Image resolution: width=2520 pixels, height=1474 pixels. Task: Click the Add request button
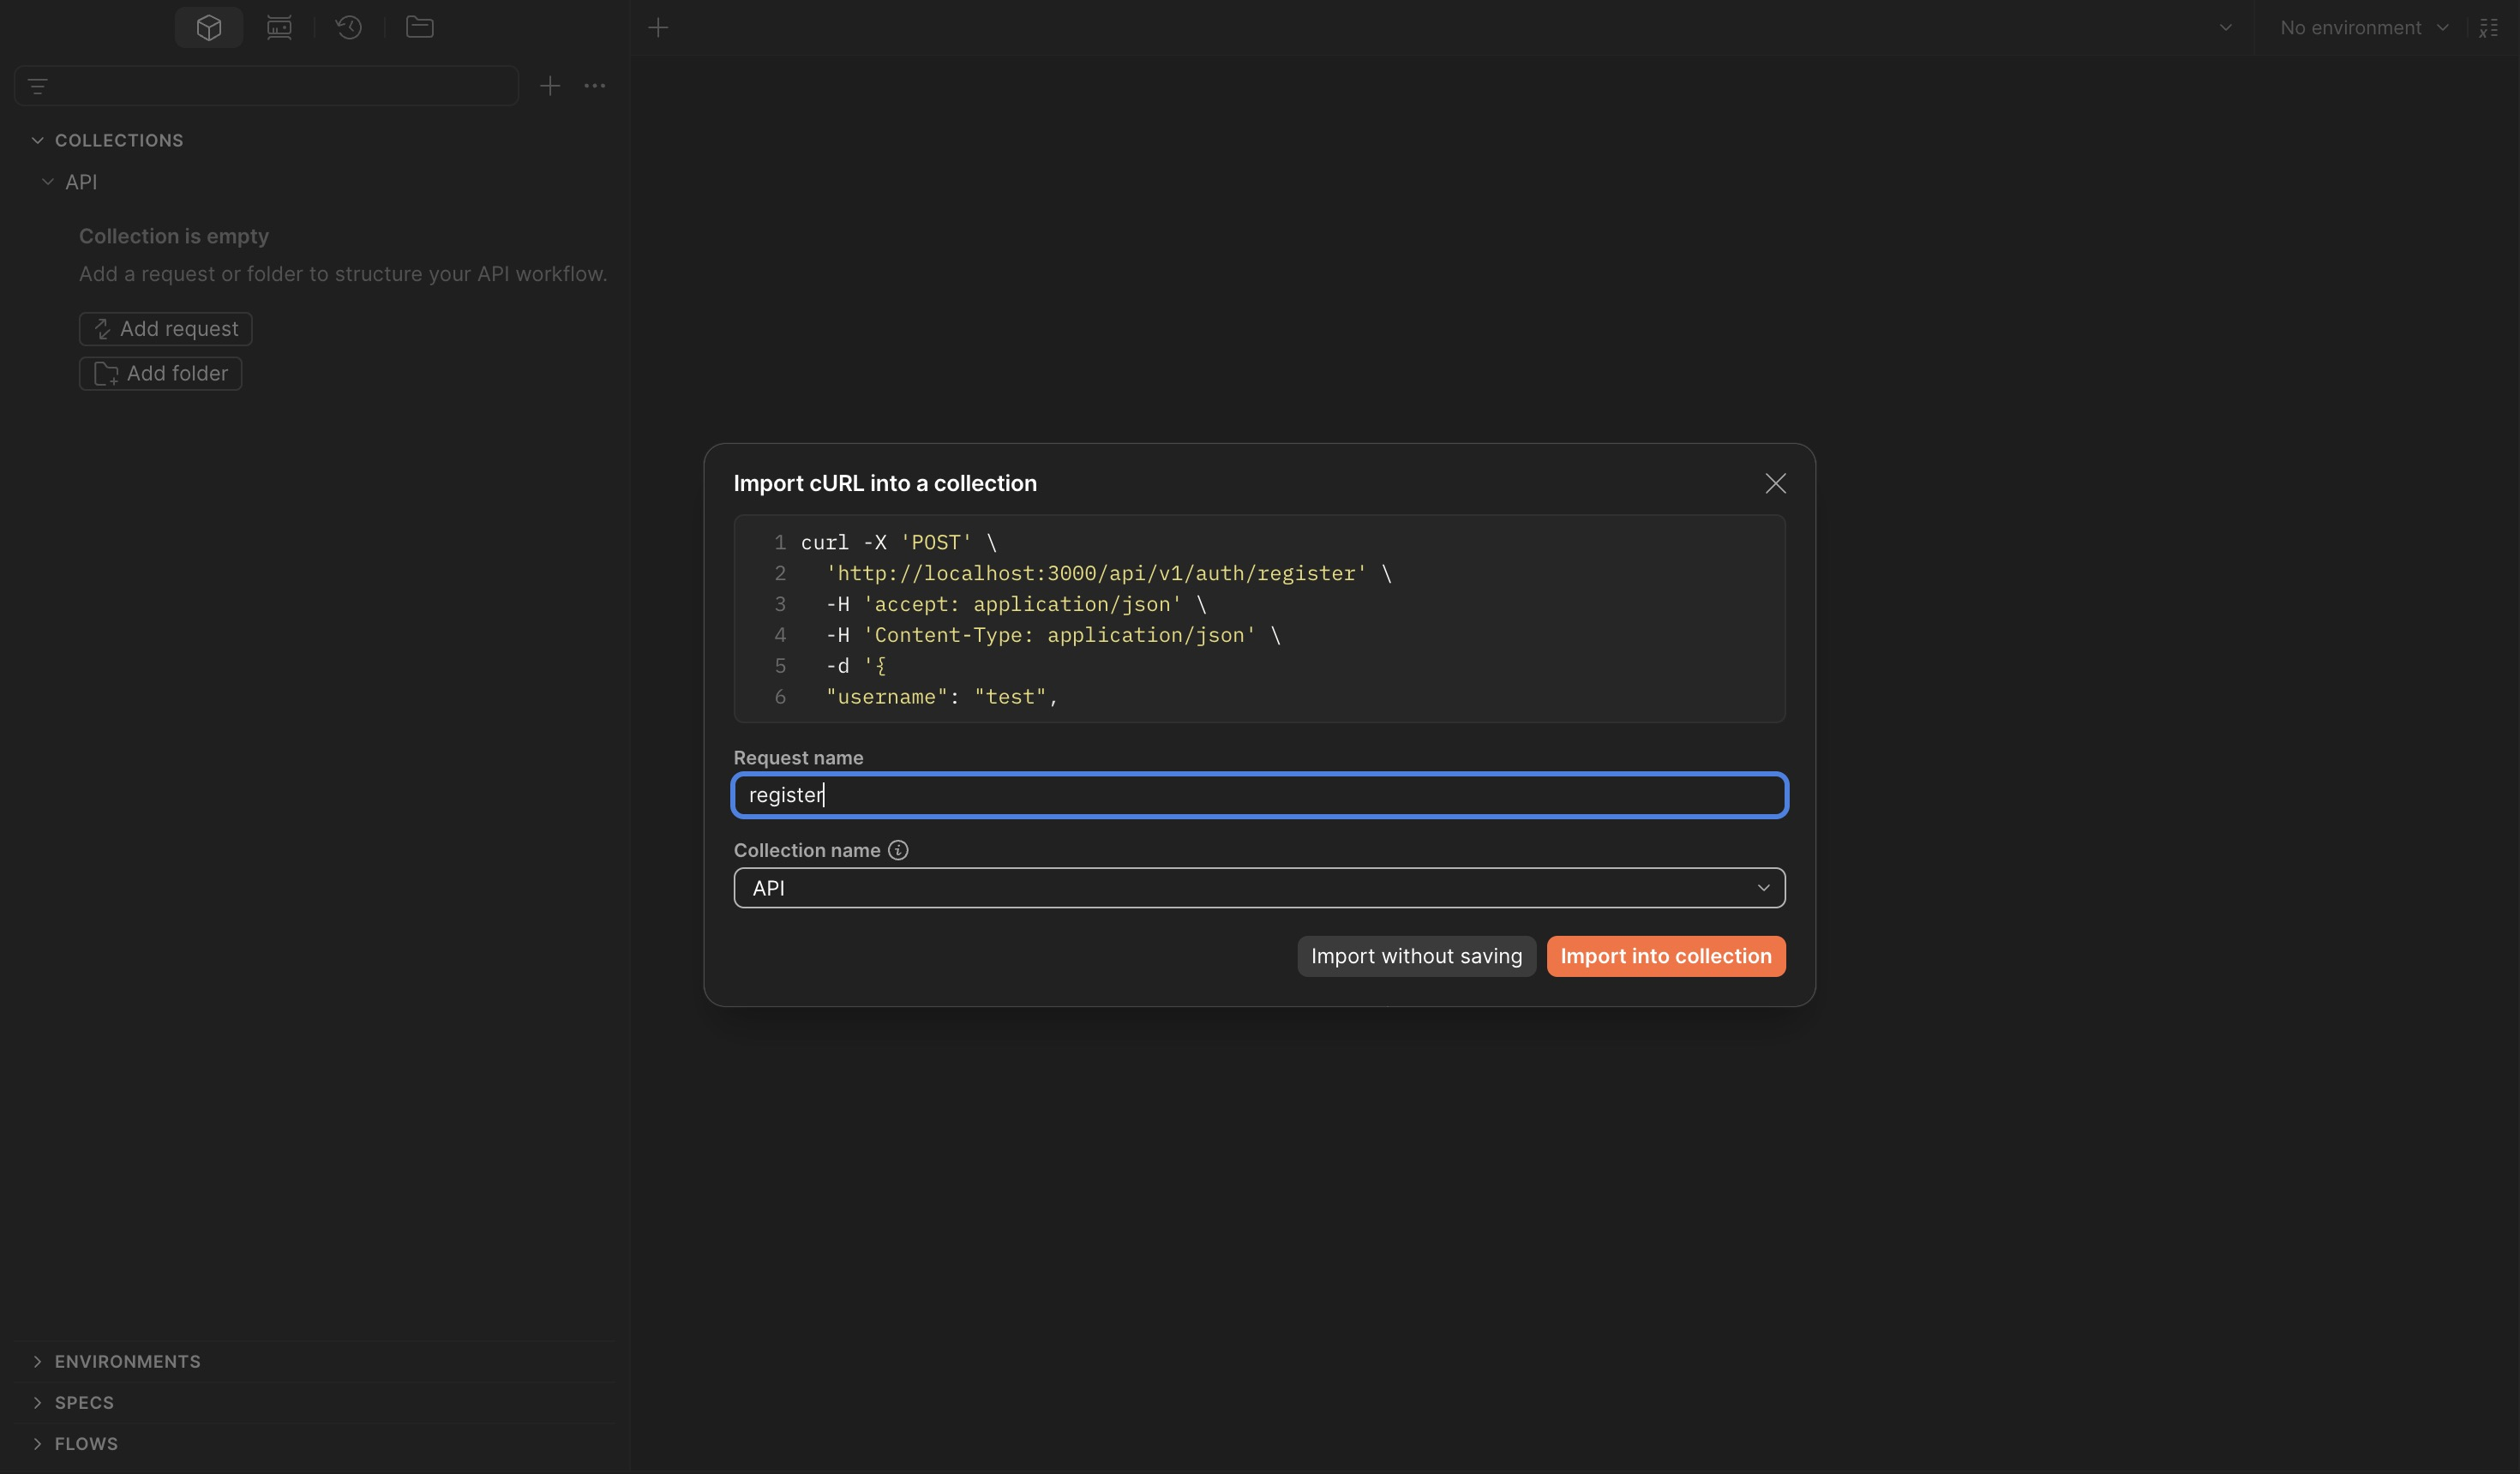pos(166,329)
